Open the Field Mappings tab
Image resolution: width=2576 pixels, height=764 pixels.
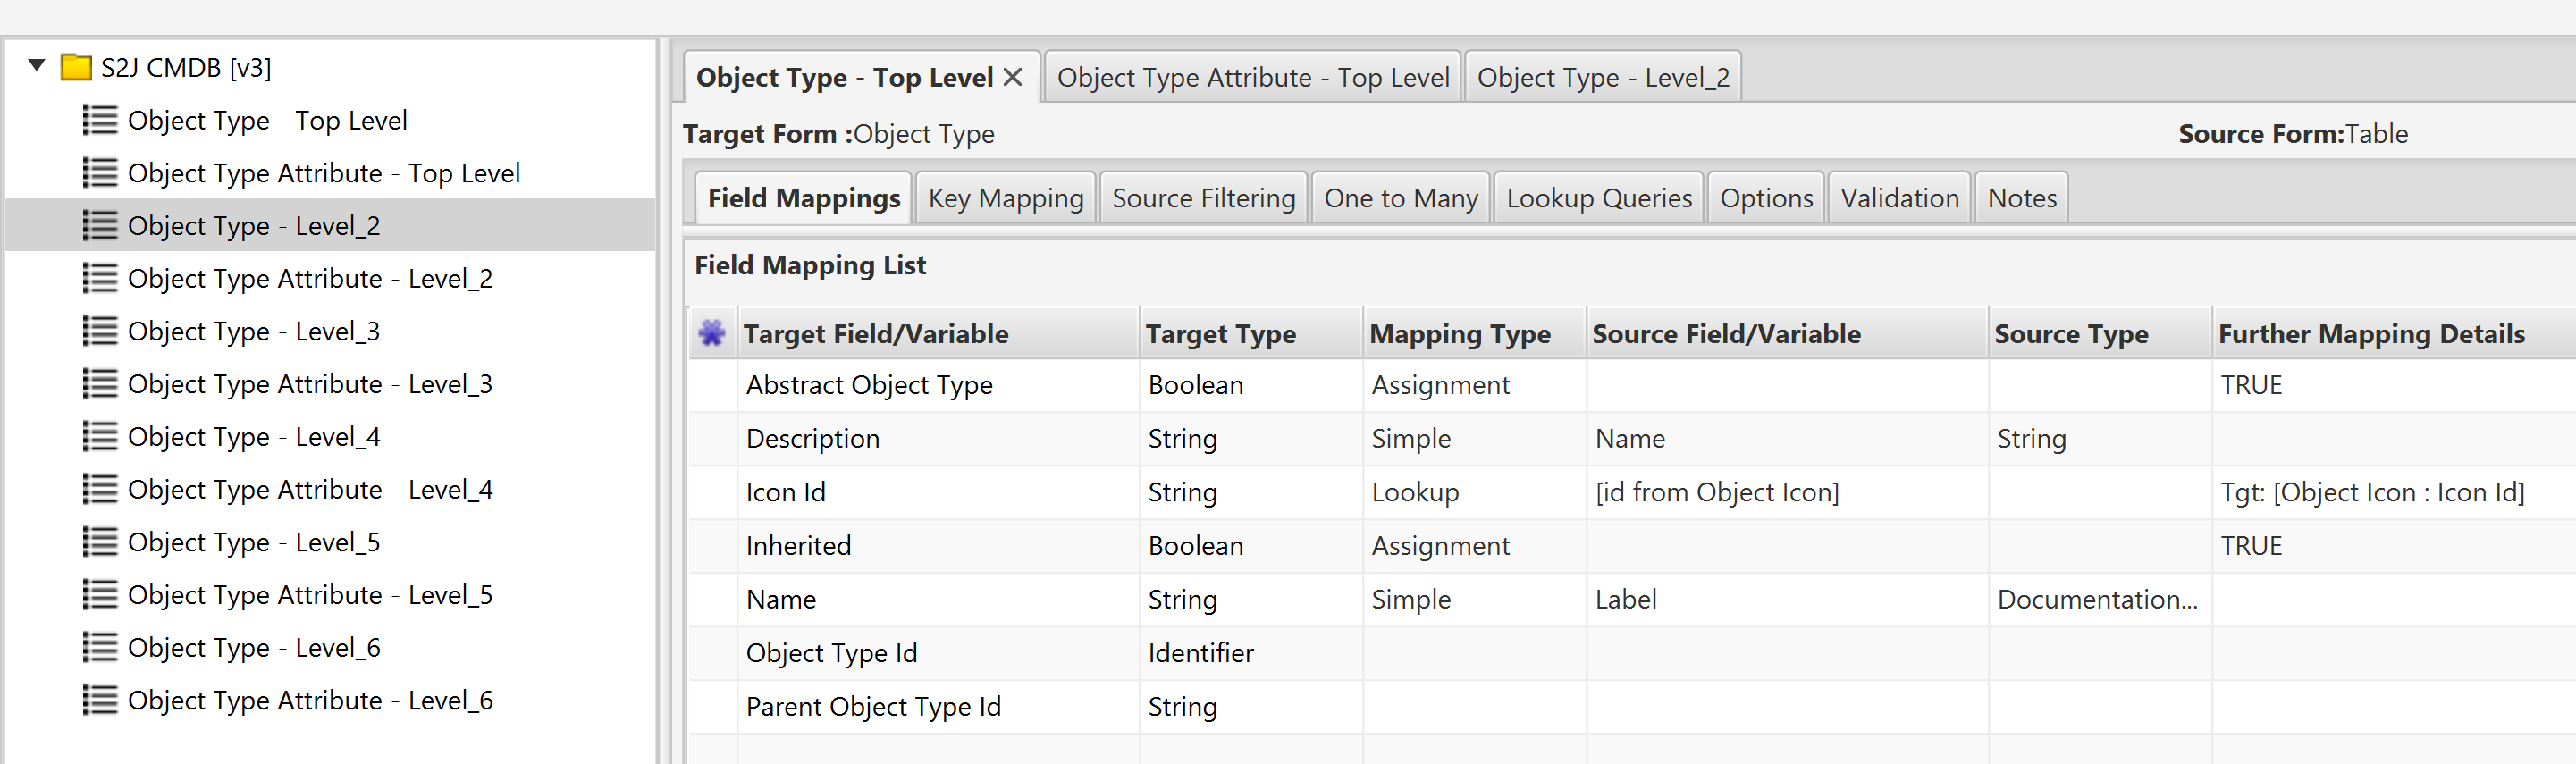click(803, 198)
